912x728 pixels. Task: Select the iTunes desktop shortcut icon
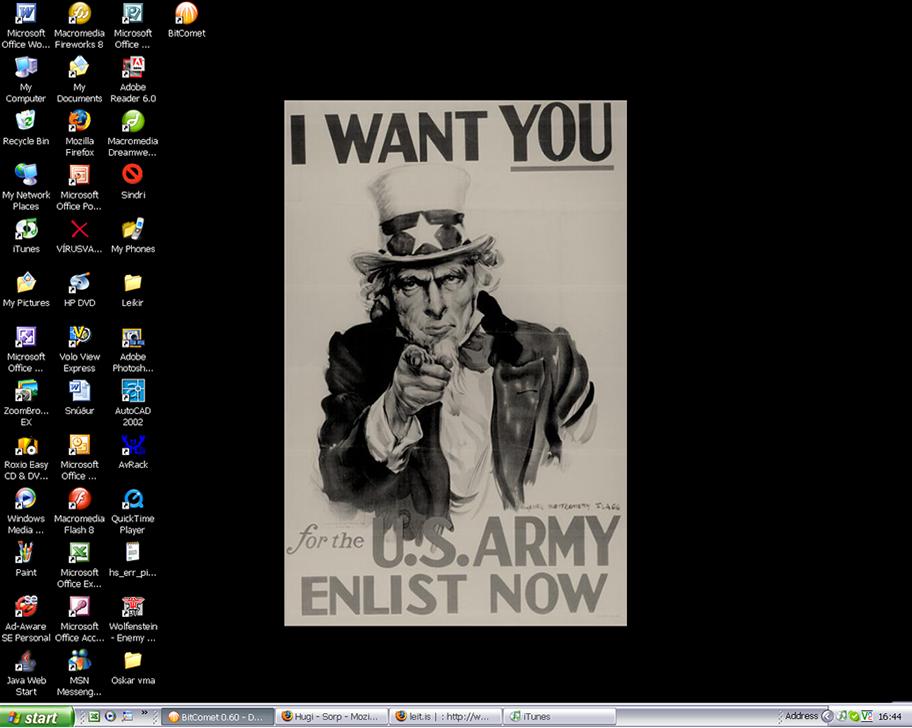point(26,237)
